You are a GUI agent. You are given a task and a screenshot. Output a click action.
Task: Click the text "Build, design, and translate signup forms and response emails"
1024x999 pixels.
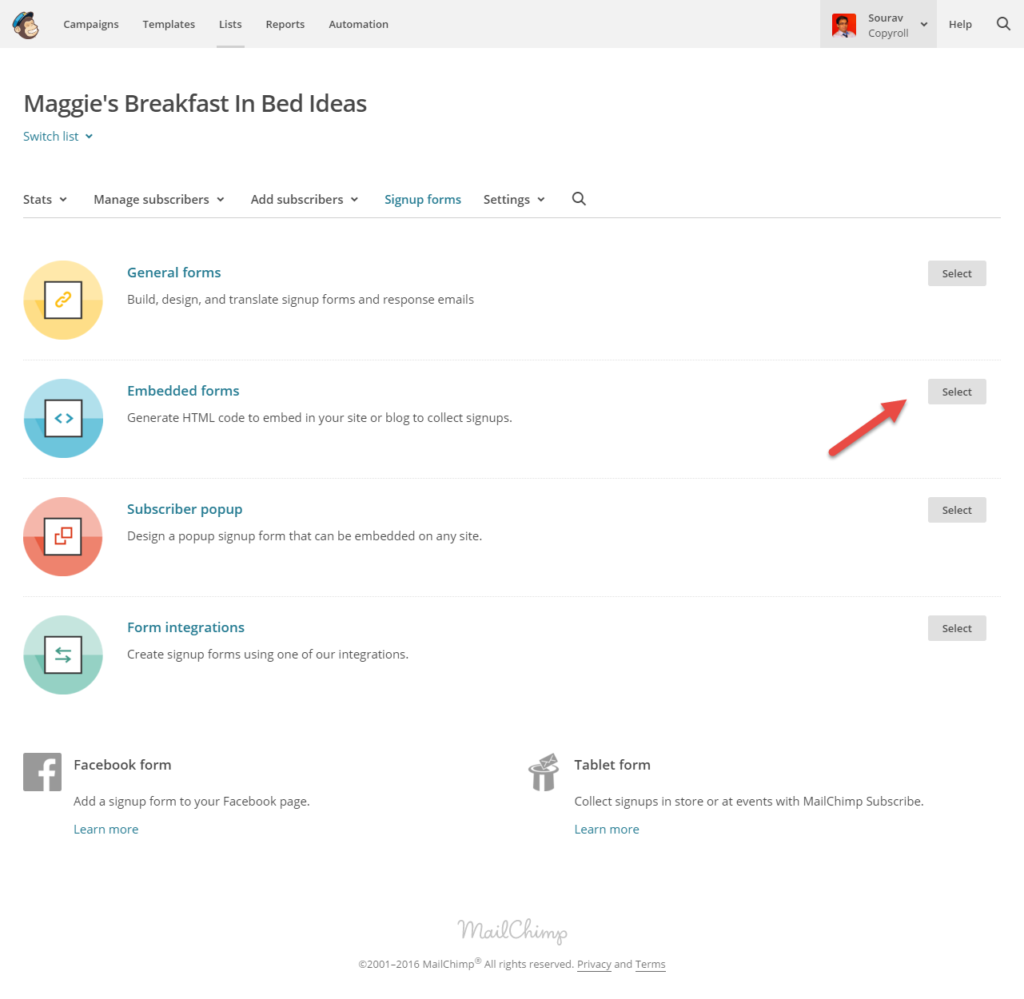coord(300,300)
